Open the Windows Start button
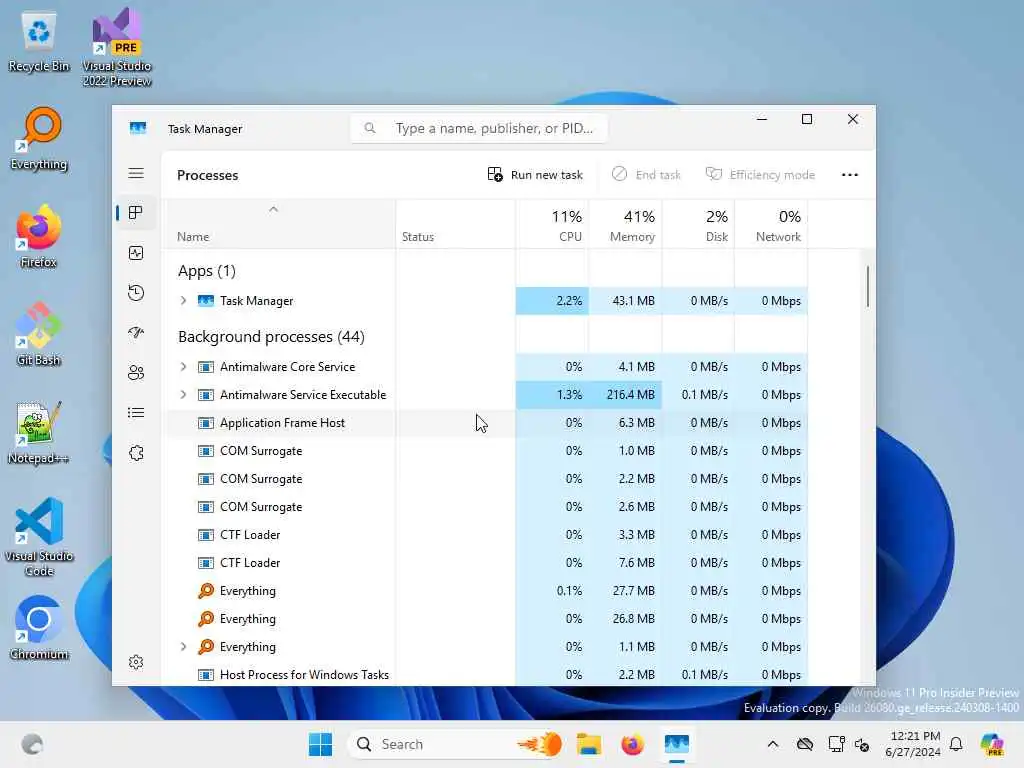The width and height of the screenshot is (1024, 768). click(320, 744)
